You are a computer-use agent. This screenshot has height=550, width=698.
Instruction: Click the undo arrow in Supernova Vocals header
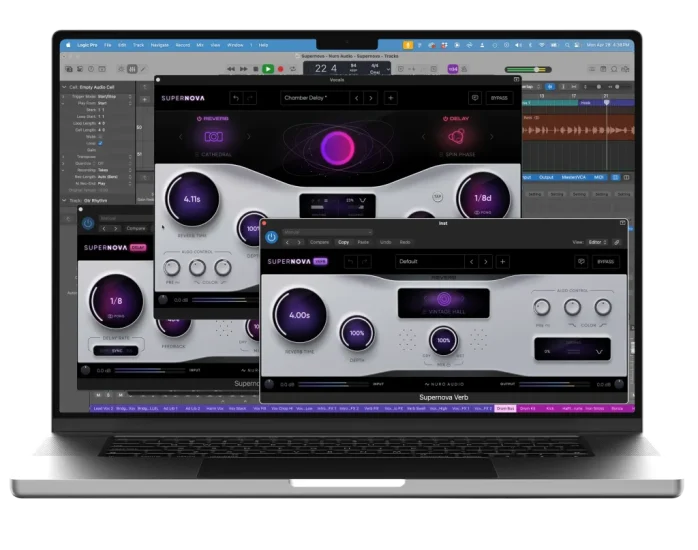[x=236, y=98]
